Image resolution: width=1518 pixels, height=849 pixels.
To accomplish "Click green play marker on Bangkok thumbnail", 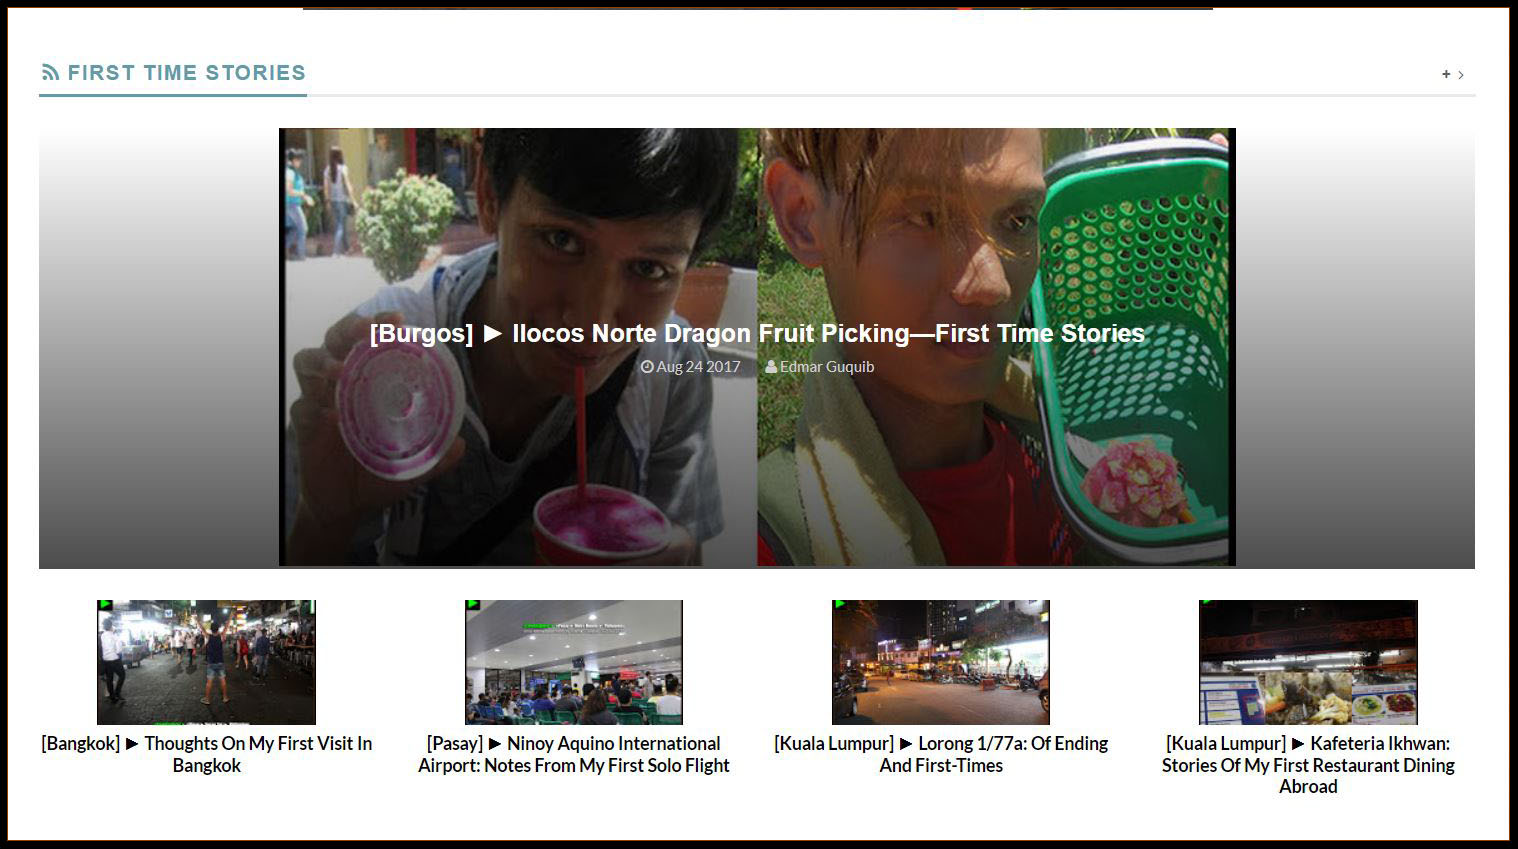I will point(103,605).
